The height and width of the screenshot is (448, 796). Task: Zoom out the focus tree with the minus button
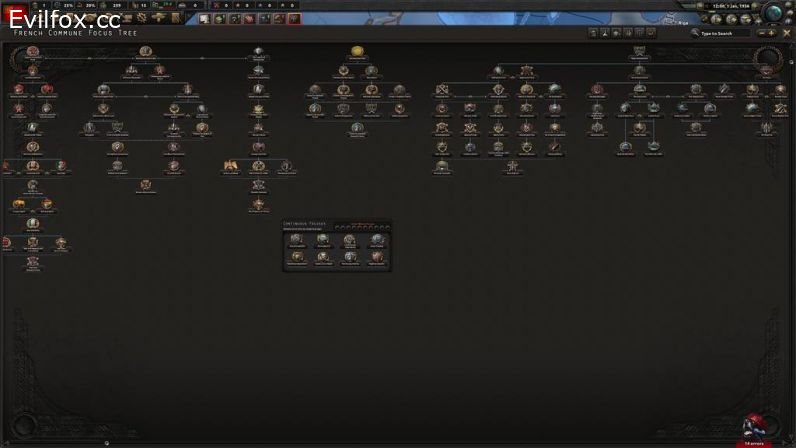pos(762,33)
